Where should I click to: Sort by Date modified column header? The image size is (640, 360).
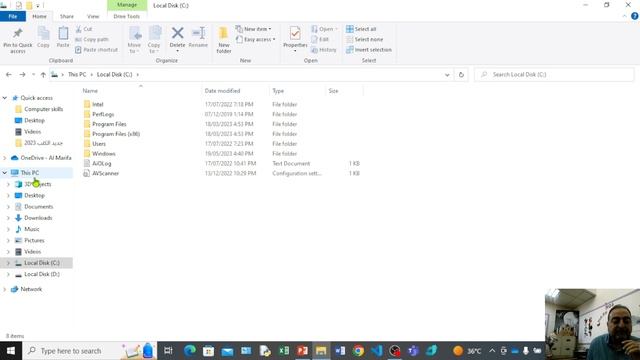click(x=222, y=91)
